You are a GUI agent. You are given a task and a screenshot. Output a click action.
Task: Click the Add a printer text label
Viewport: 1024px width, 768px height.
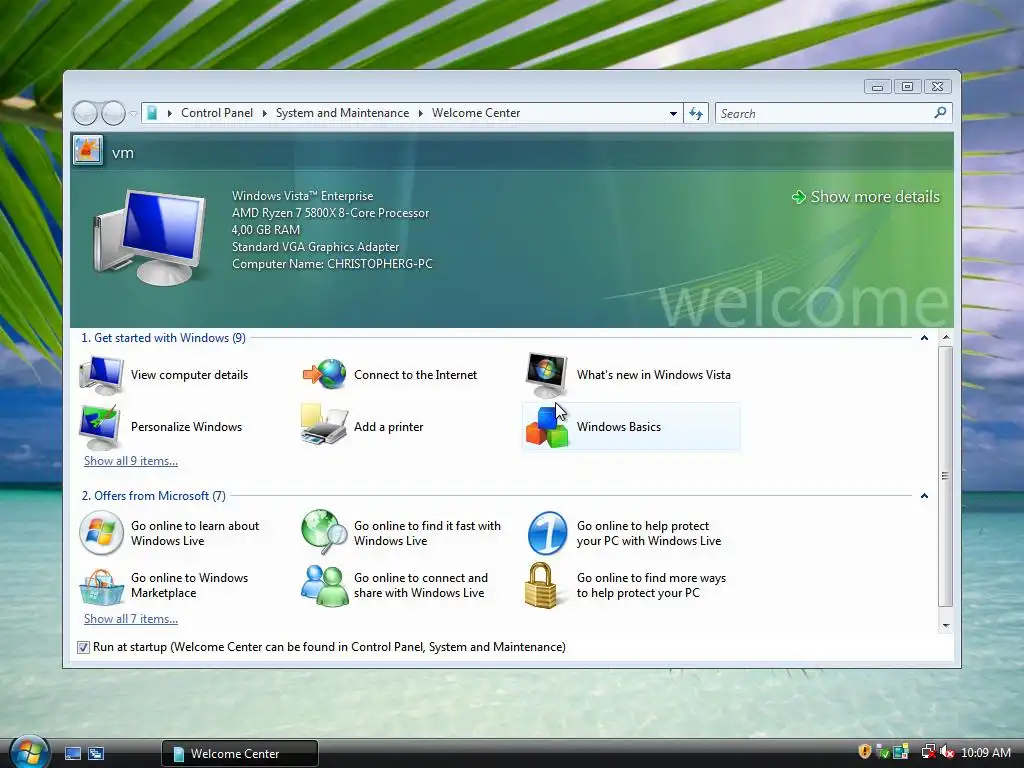tap(389, 427)
